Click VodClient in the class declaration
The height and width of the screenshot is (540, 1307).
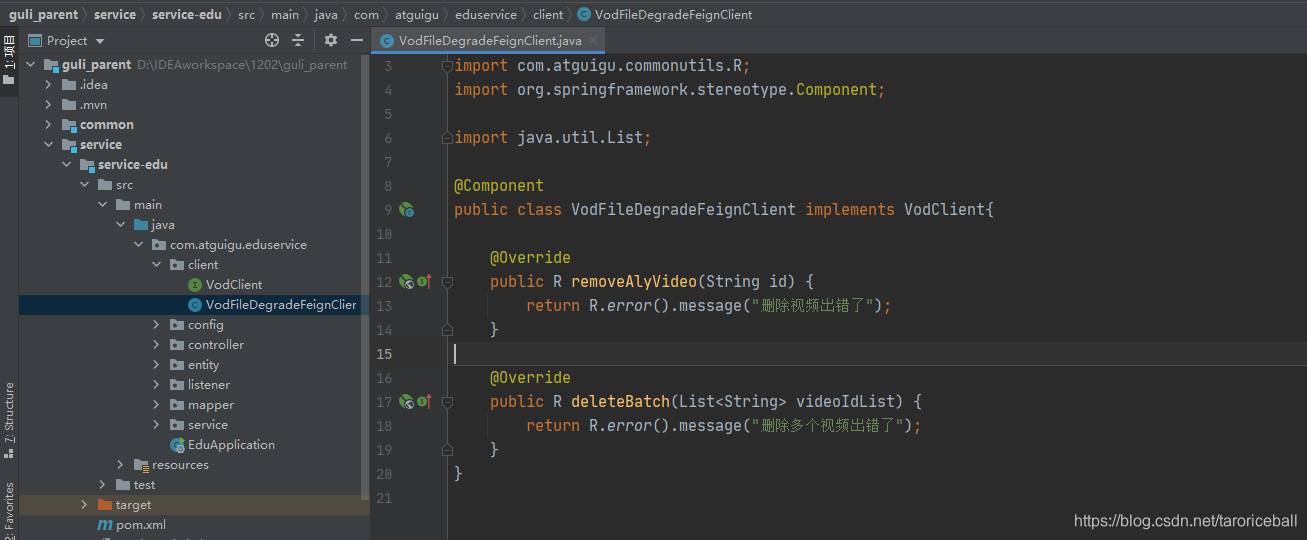tap(944, 210)
